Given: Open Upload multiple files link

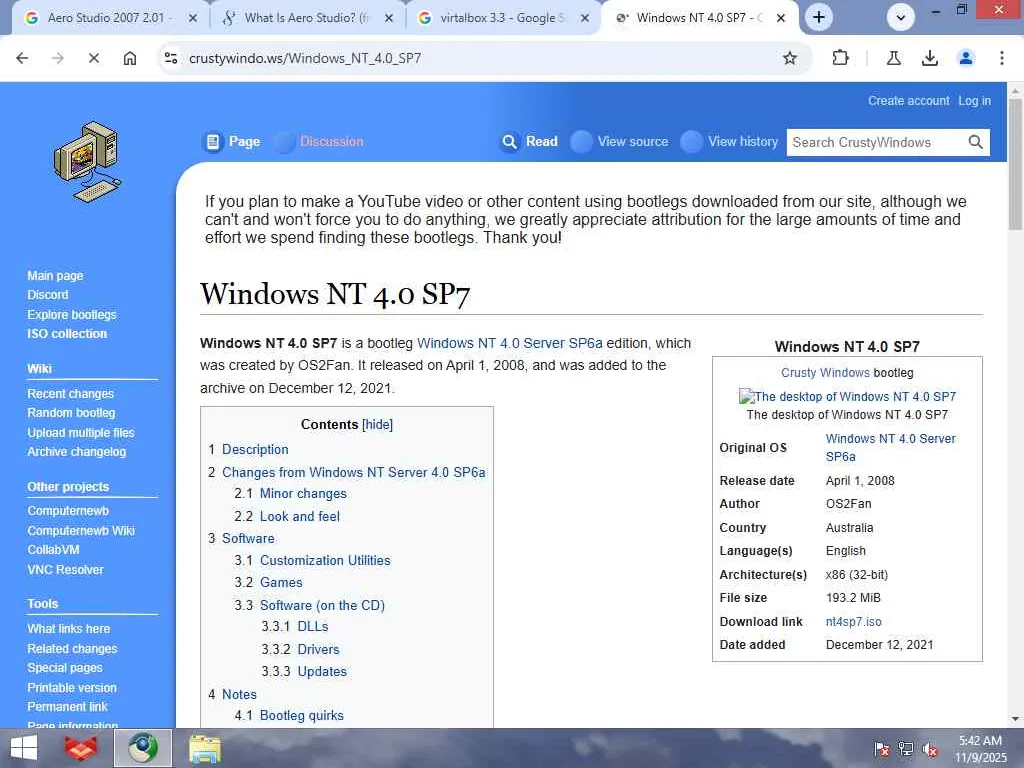Looking at the screenshot, I should pos(81,432).
